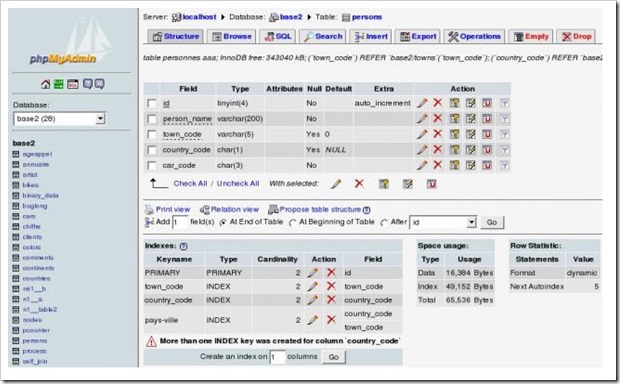Click the Fulltext icon for person_name row

tap(504, 119)
